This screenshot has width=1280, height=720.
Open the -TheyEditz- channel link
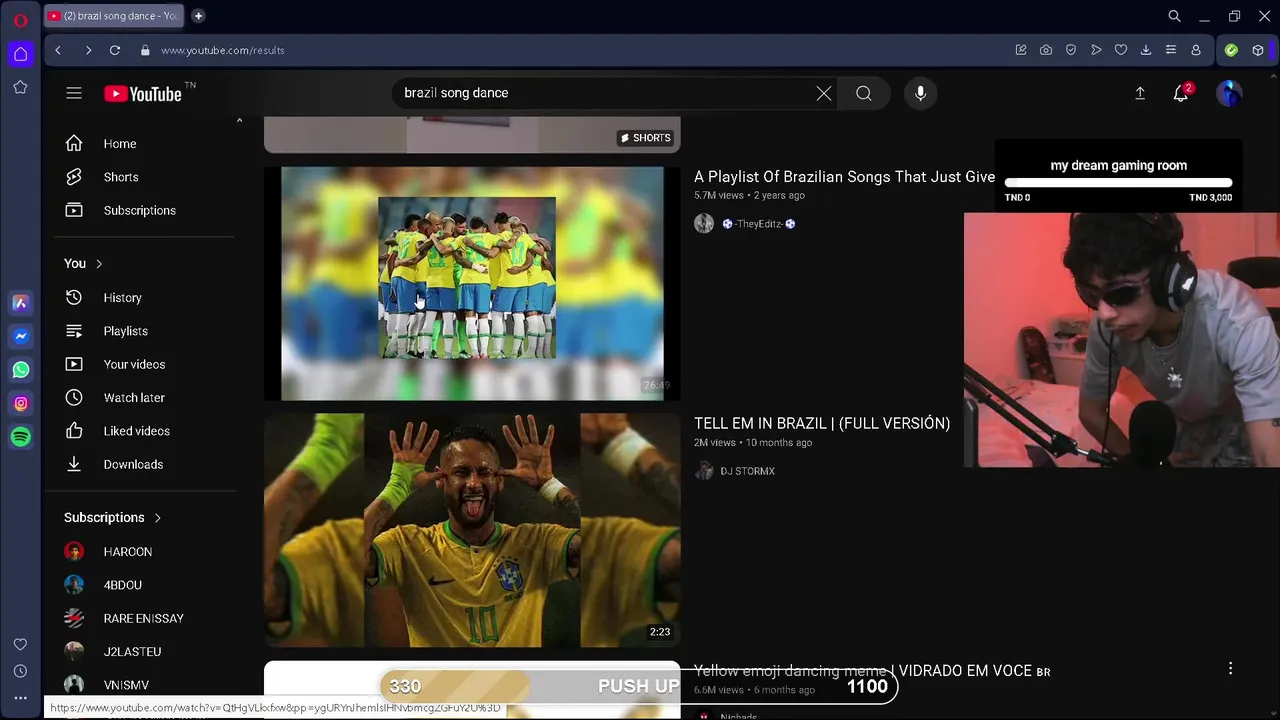[759, 224]
